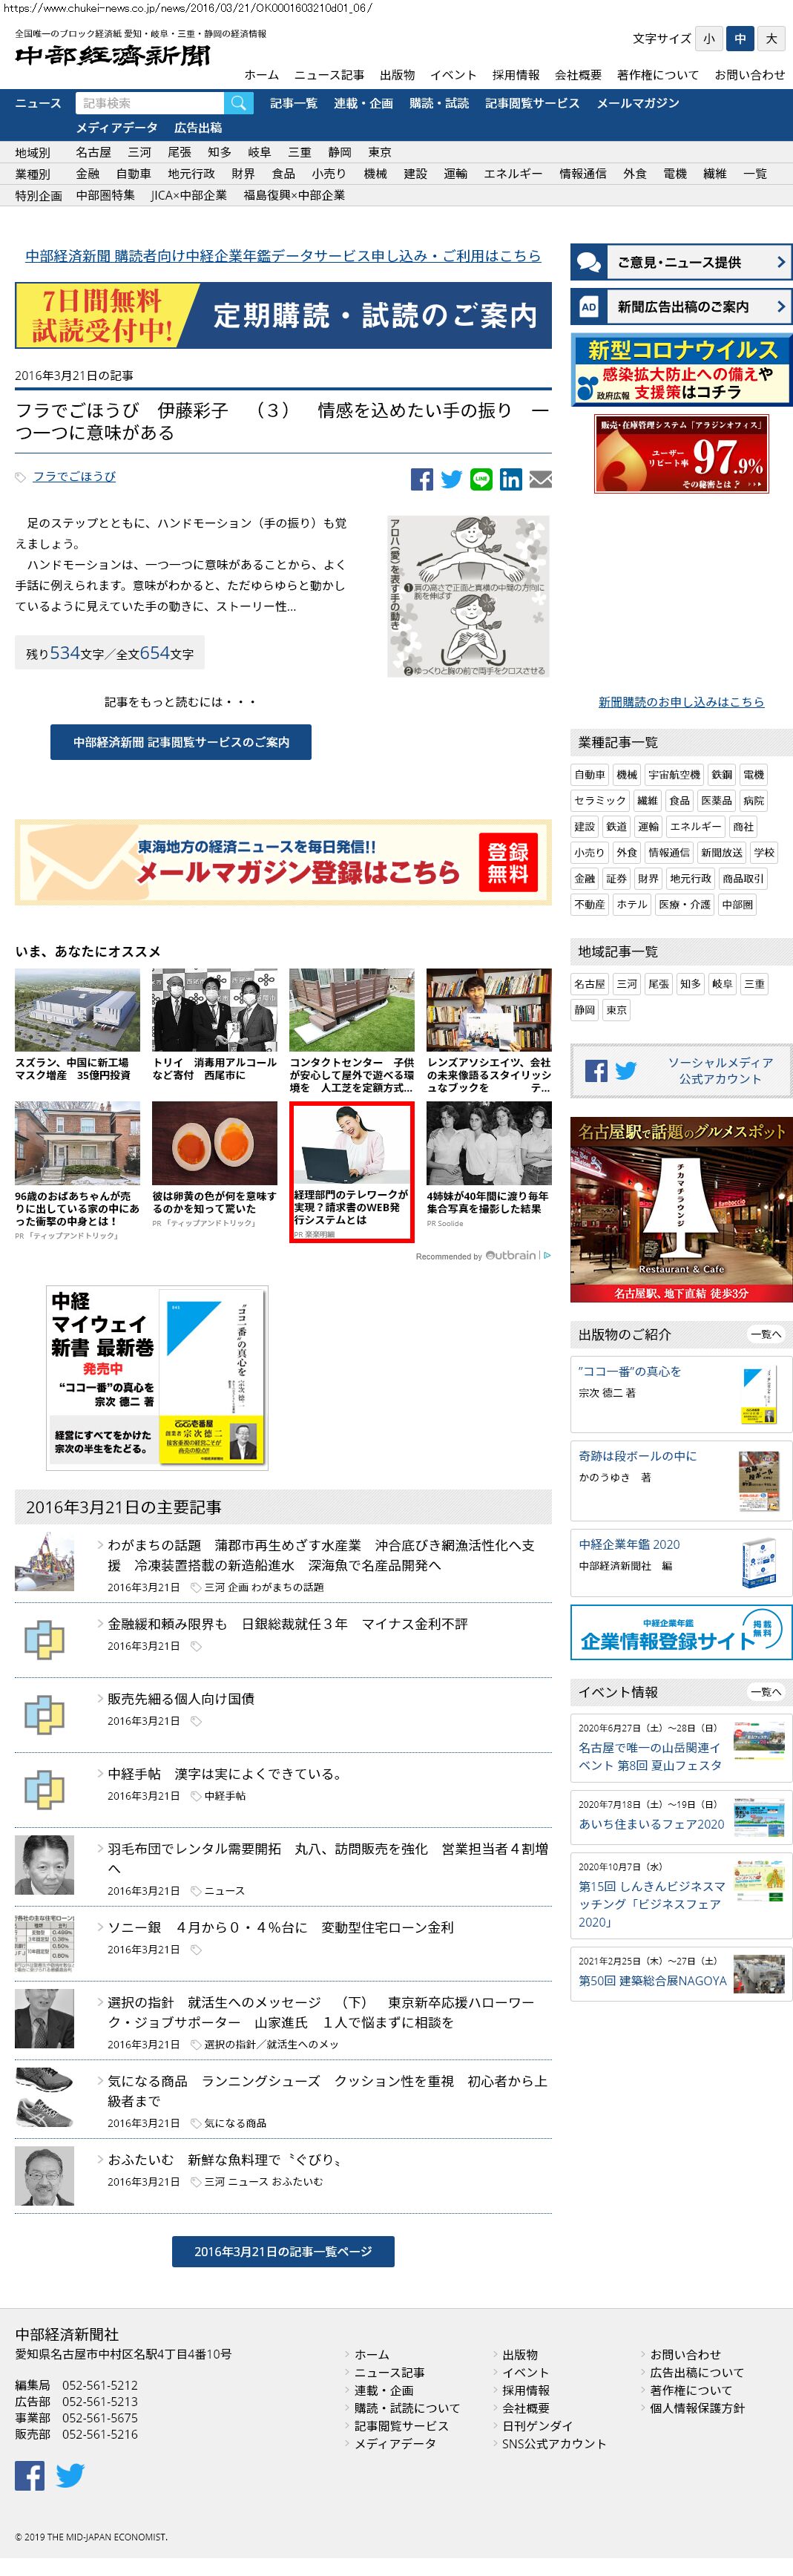793x2576 pixels.
Task: Expand 出版物のご紹介 一覧へ button
Action: pos(766,1334)
